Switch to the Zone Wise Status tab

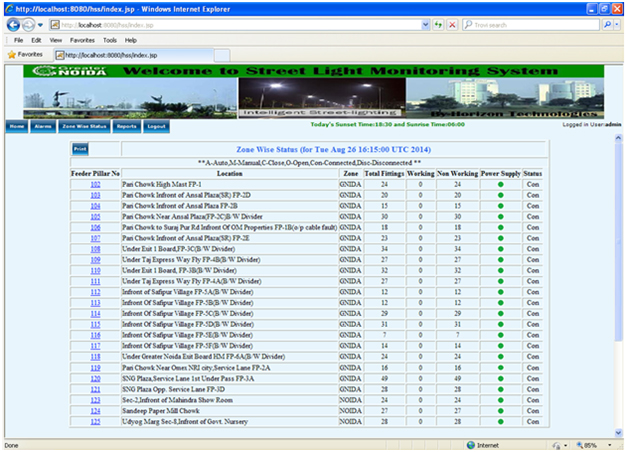coord(84,127)
